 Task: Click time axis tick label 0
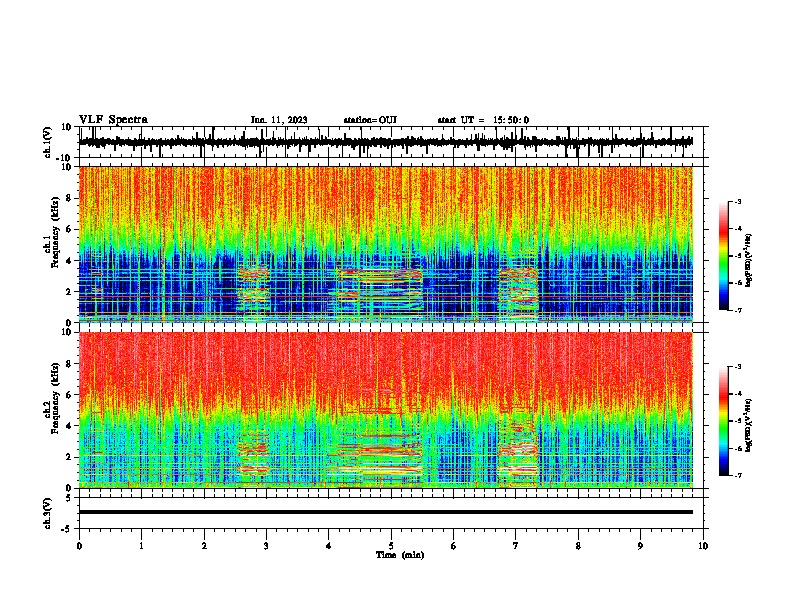tap(79, 546)
